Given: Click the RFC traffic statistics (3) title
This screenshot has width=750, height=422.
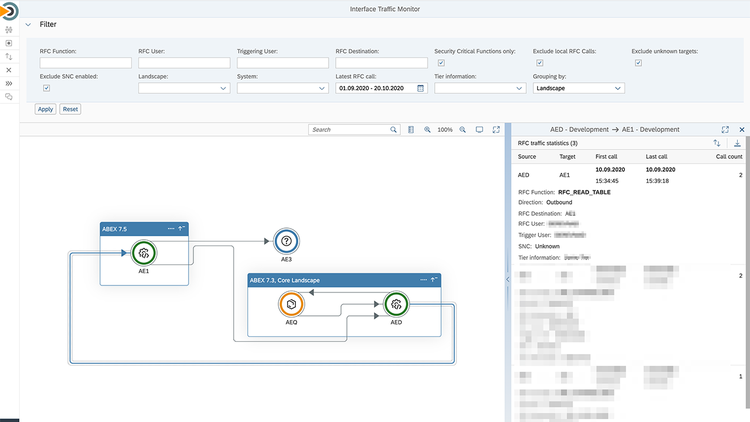Looking at the screenshot, I should click(x=547, y=143).
